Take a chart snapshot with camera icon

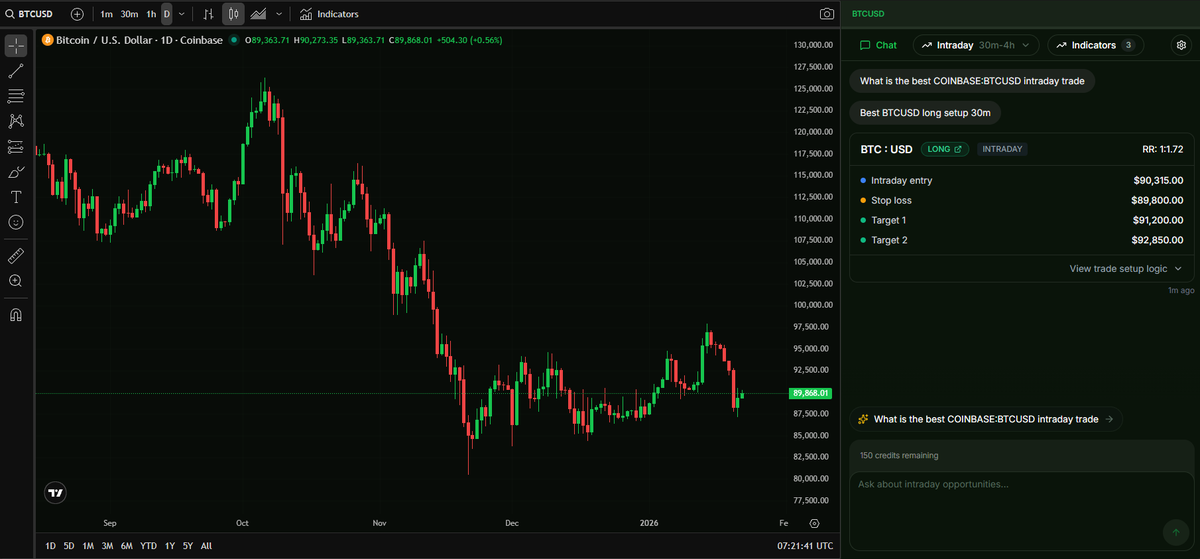tap(827, 14)
